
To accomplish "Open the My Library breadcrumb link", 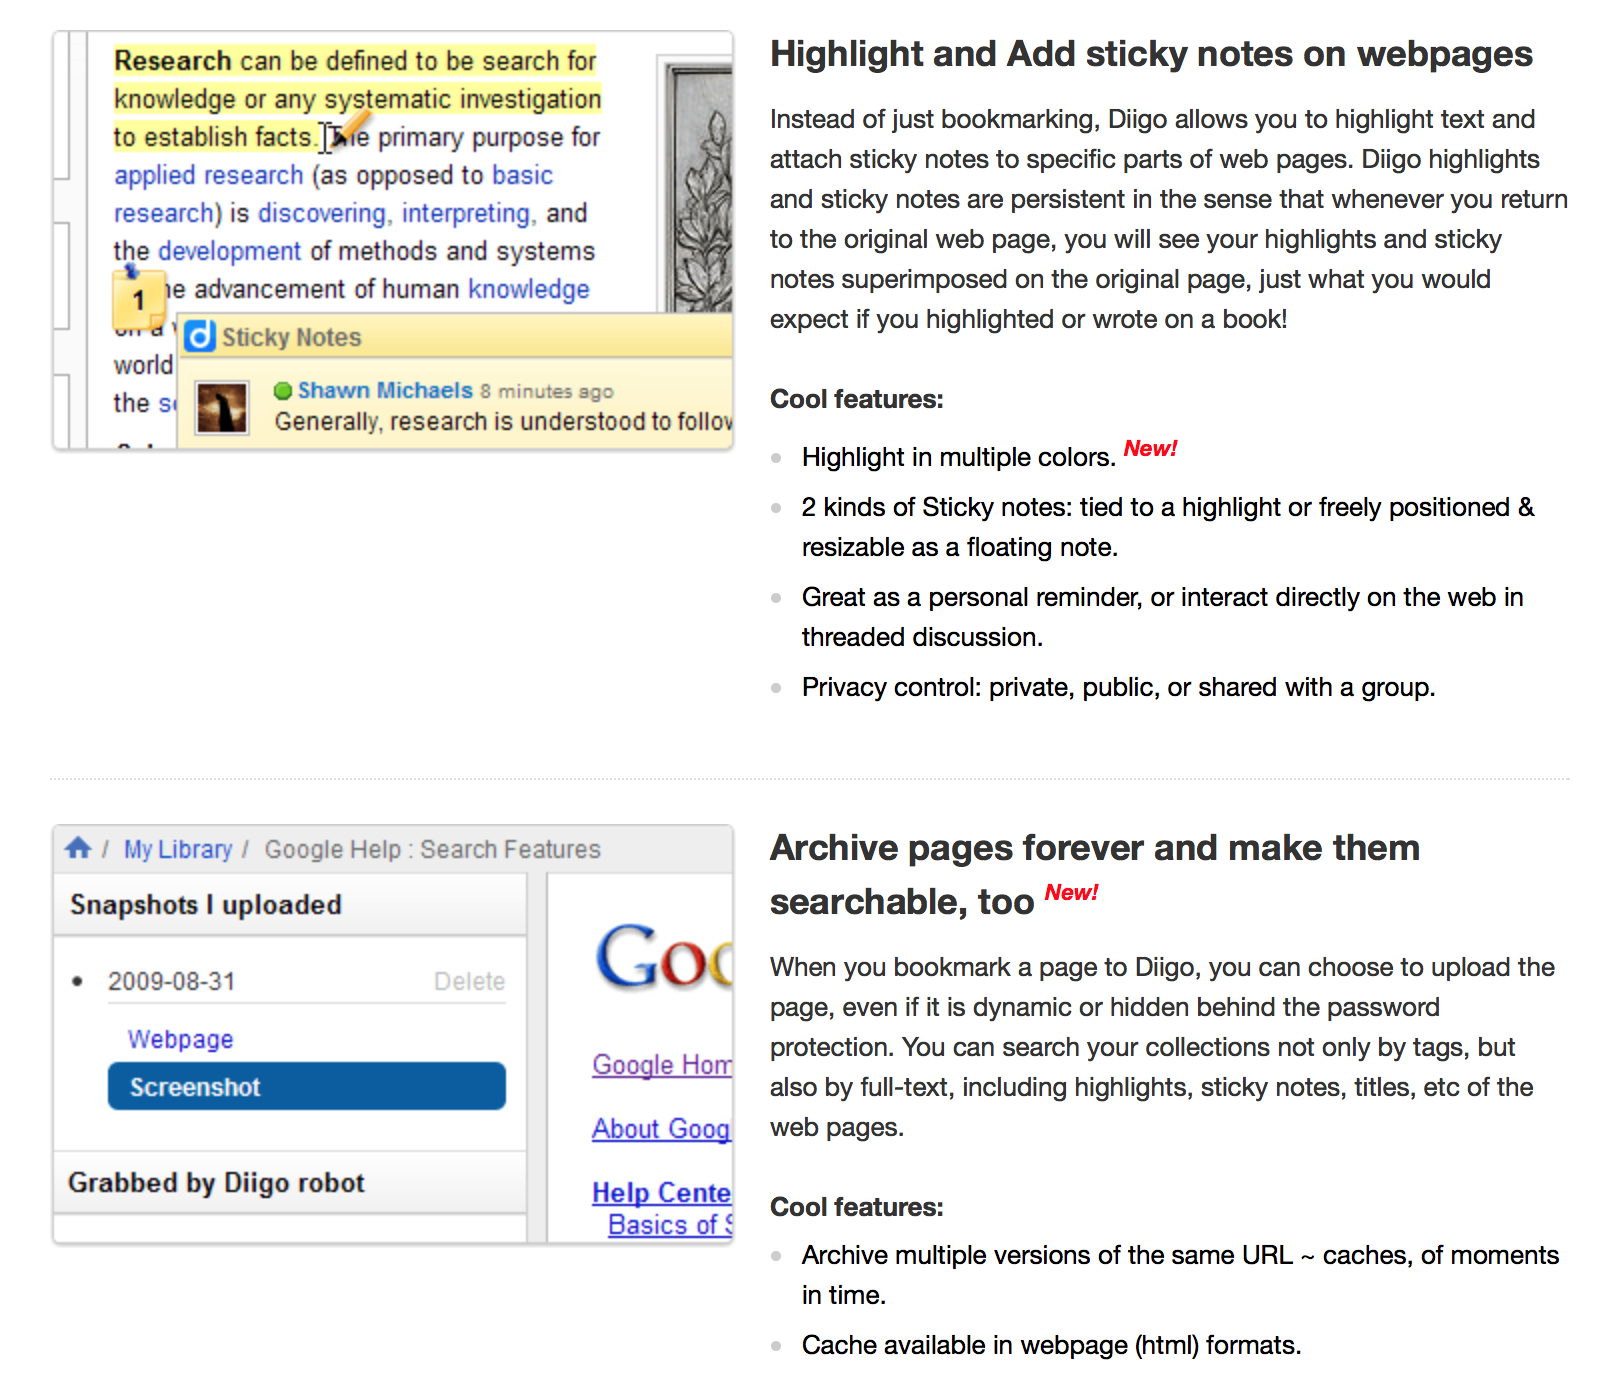I will pyautogui.click(x=177, y=849).
